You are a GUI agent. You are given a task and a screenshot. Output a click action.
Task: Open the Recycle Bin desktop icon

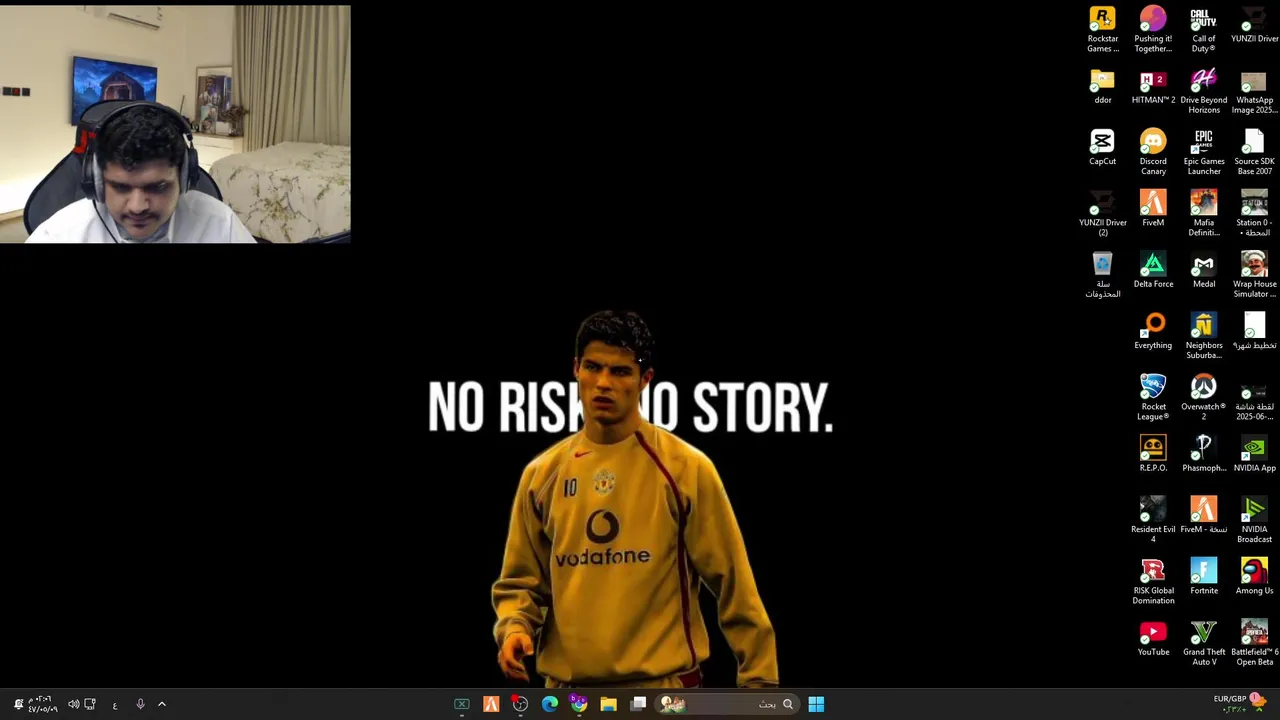[x=1102, y=275]
